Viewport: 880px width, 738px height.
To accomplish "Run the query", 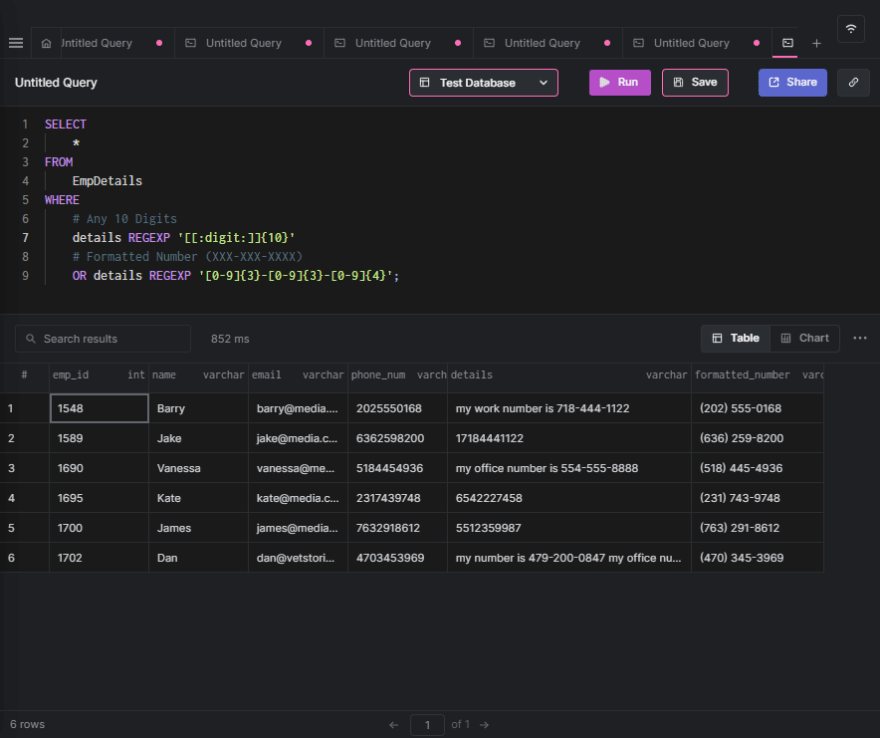I will click(x=620, y=82).
